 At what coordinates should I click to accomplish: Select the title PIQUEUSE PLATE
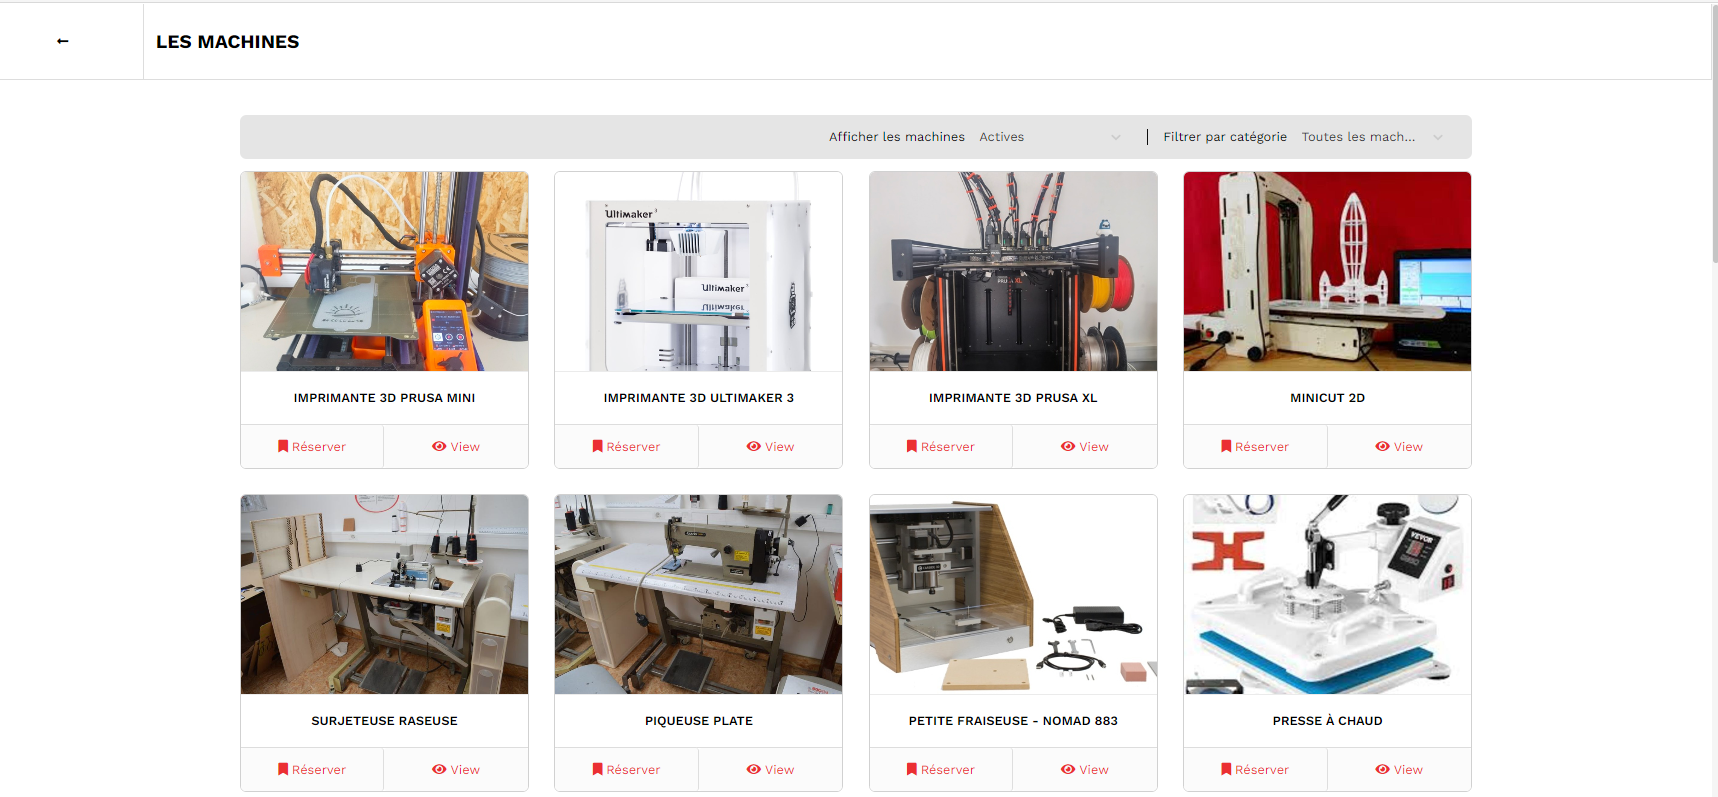point(698,721)
